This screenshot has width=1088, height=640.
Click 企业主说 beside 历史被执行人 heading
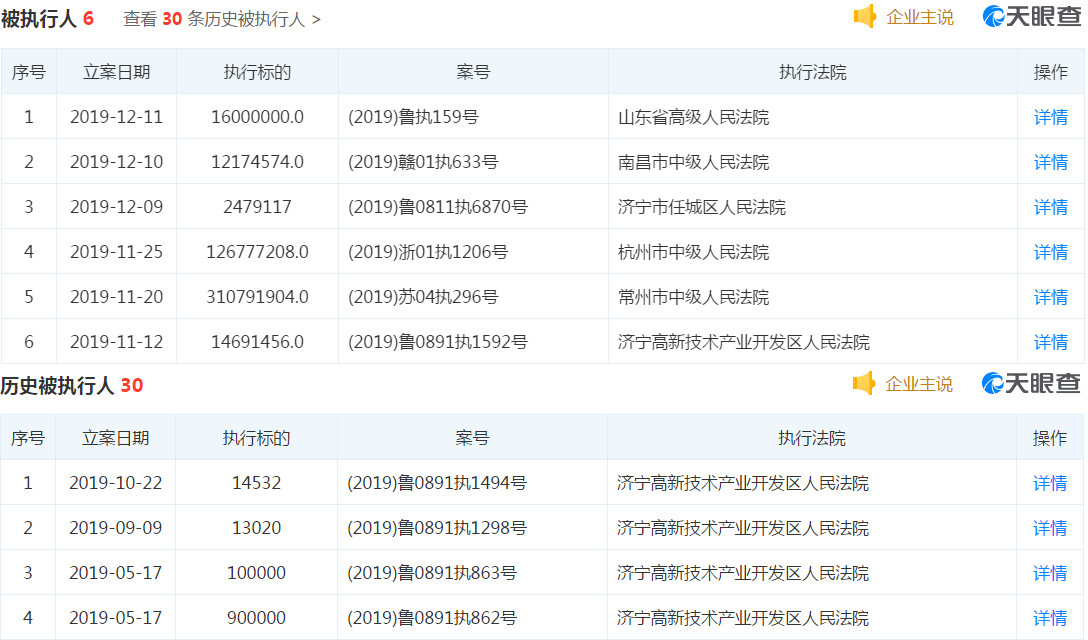coord(919,384)
